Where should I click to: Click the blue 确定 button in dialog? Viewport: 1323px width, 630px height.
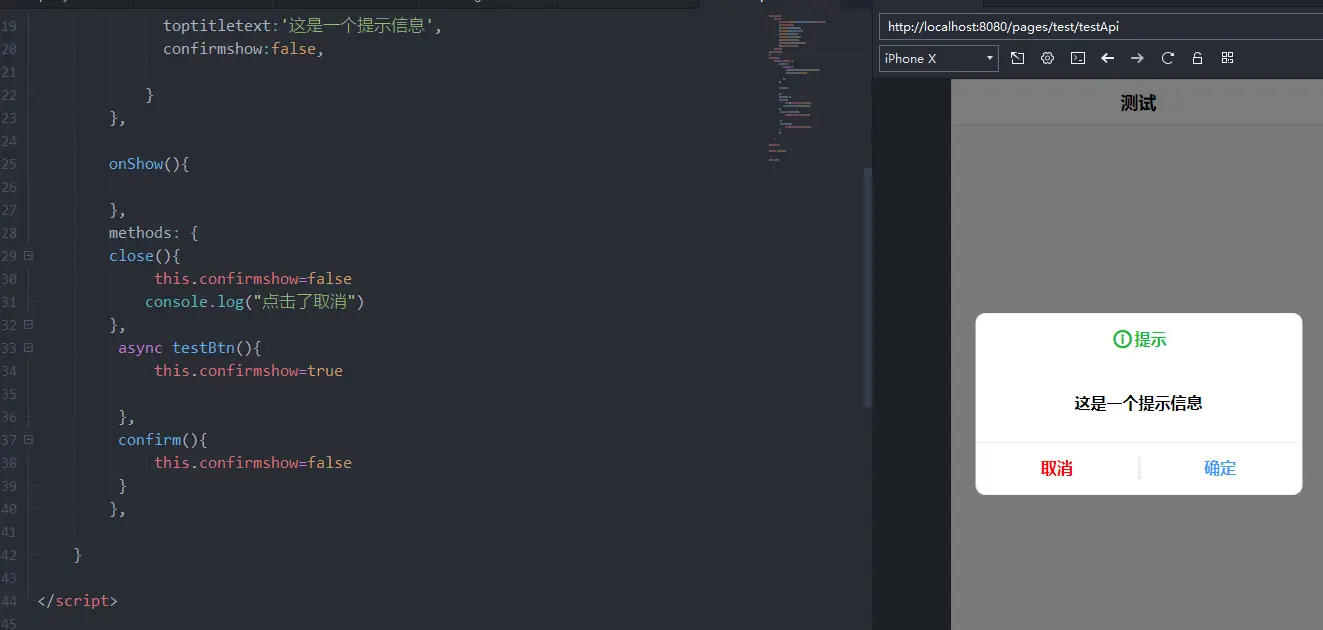pos(1220,468)
